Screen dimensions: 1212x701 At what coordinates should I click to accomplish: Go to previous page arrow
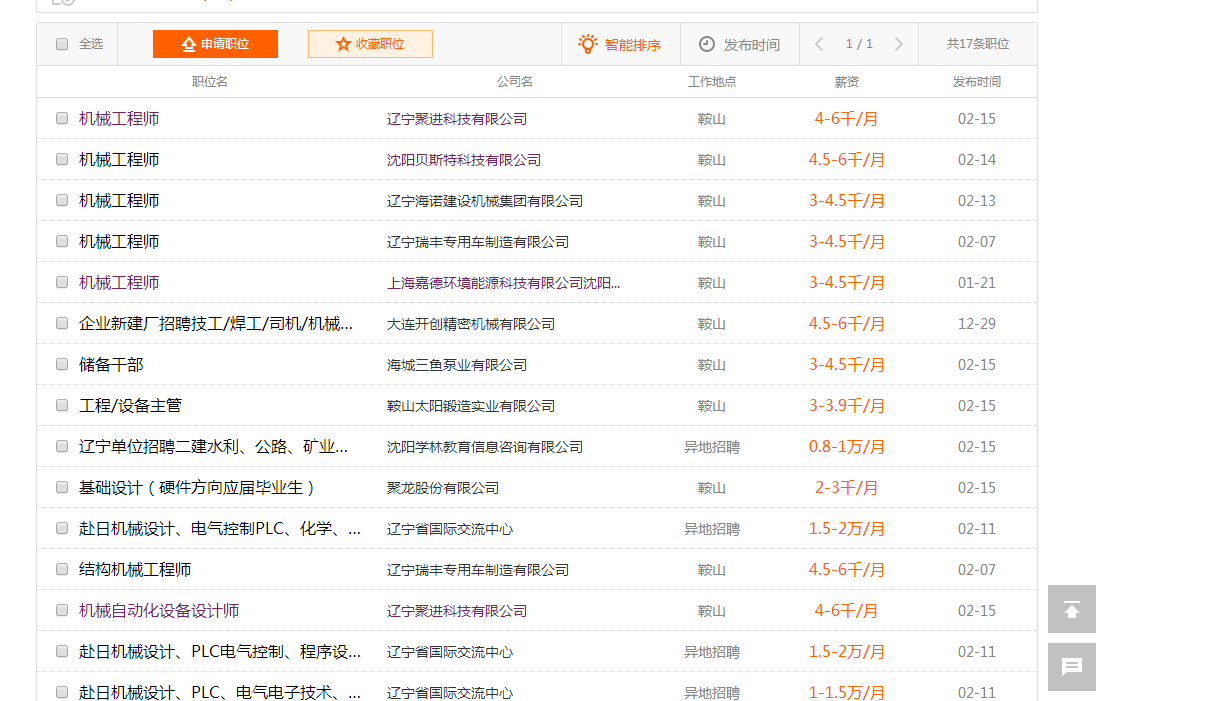(820, 44)
